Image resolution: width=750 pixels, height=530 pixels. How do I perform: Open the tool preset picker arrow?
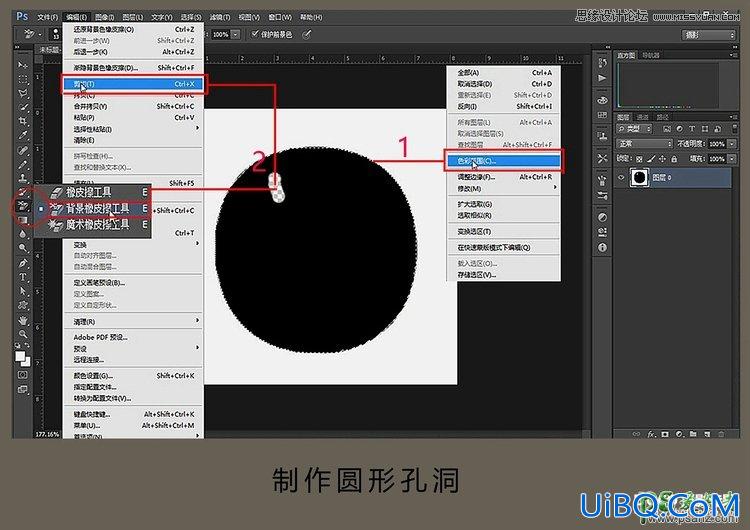coord(40,34)
